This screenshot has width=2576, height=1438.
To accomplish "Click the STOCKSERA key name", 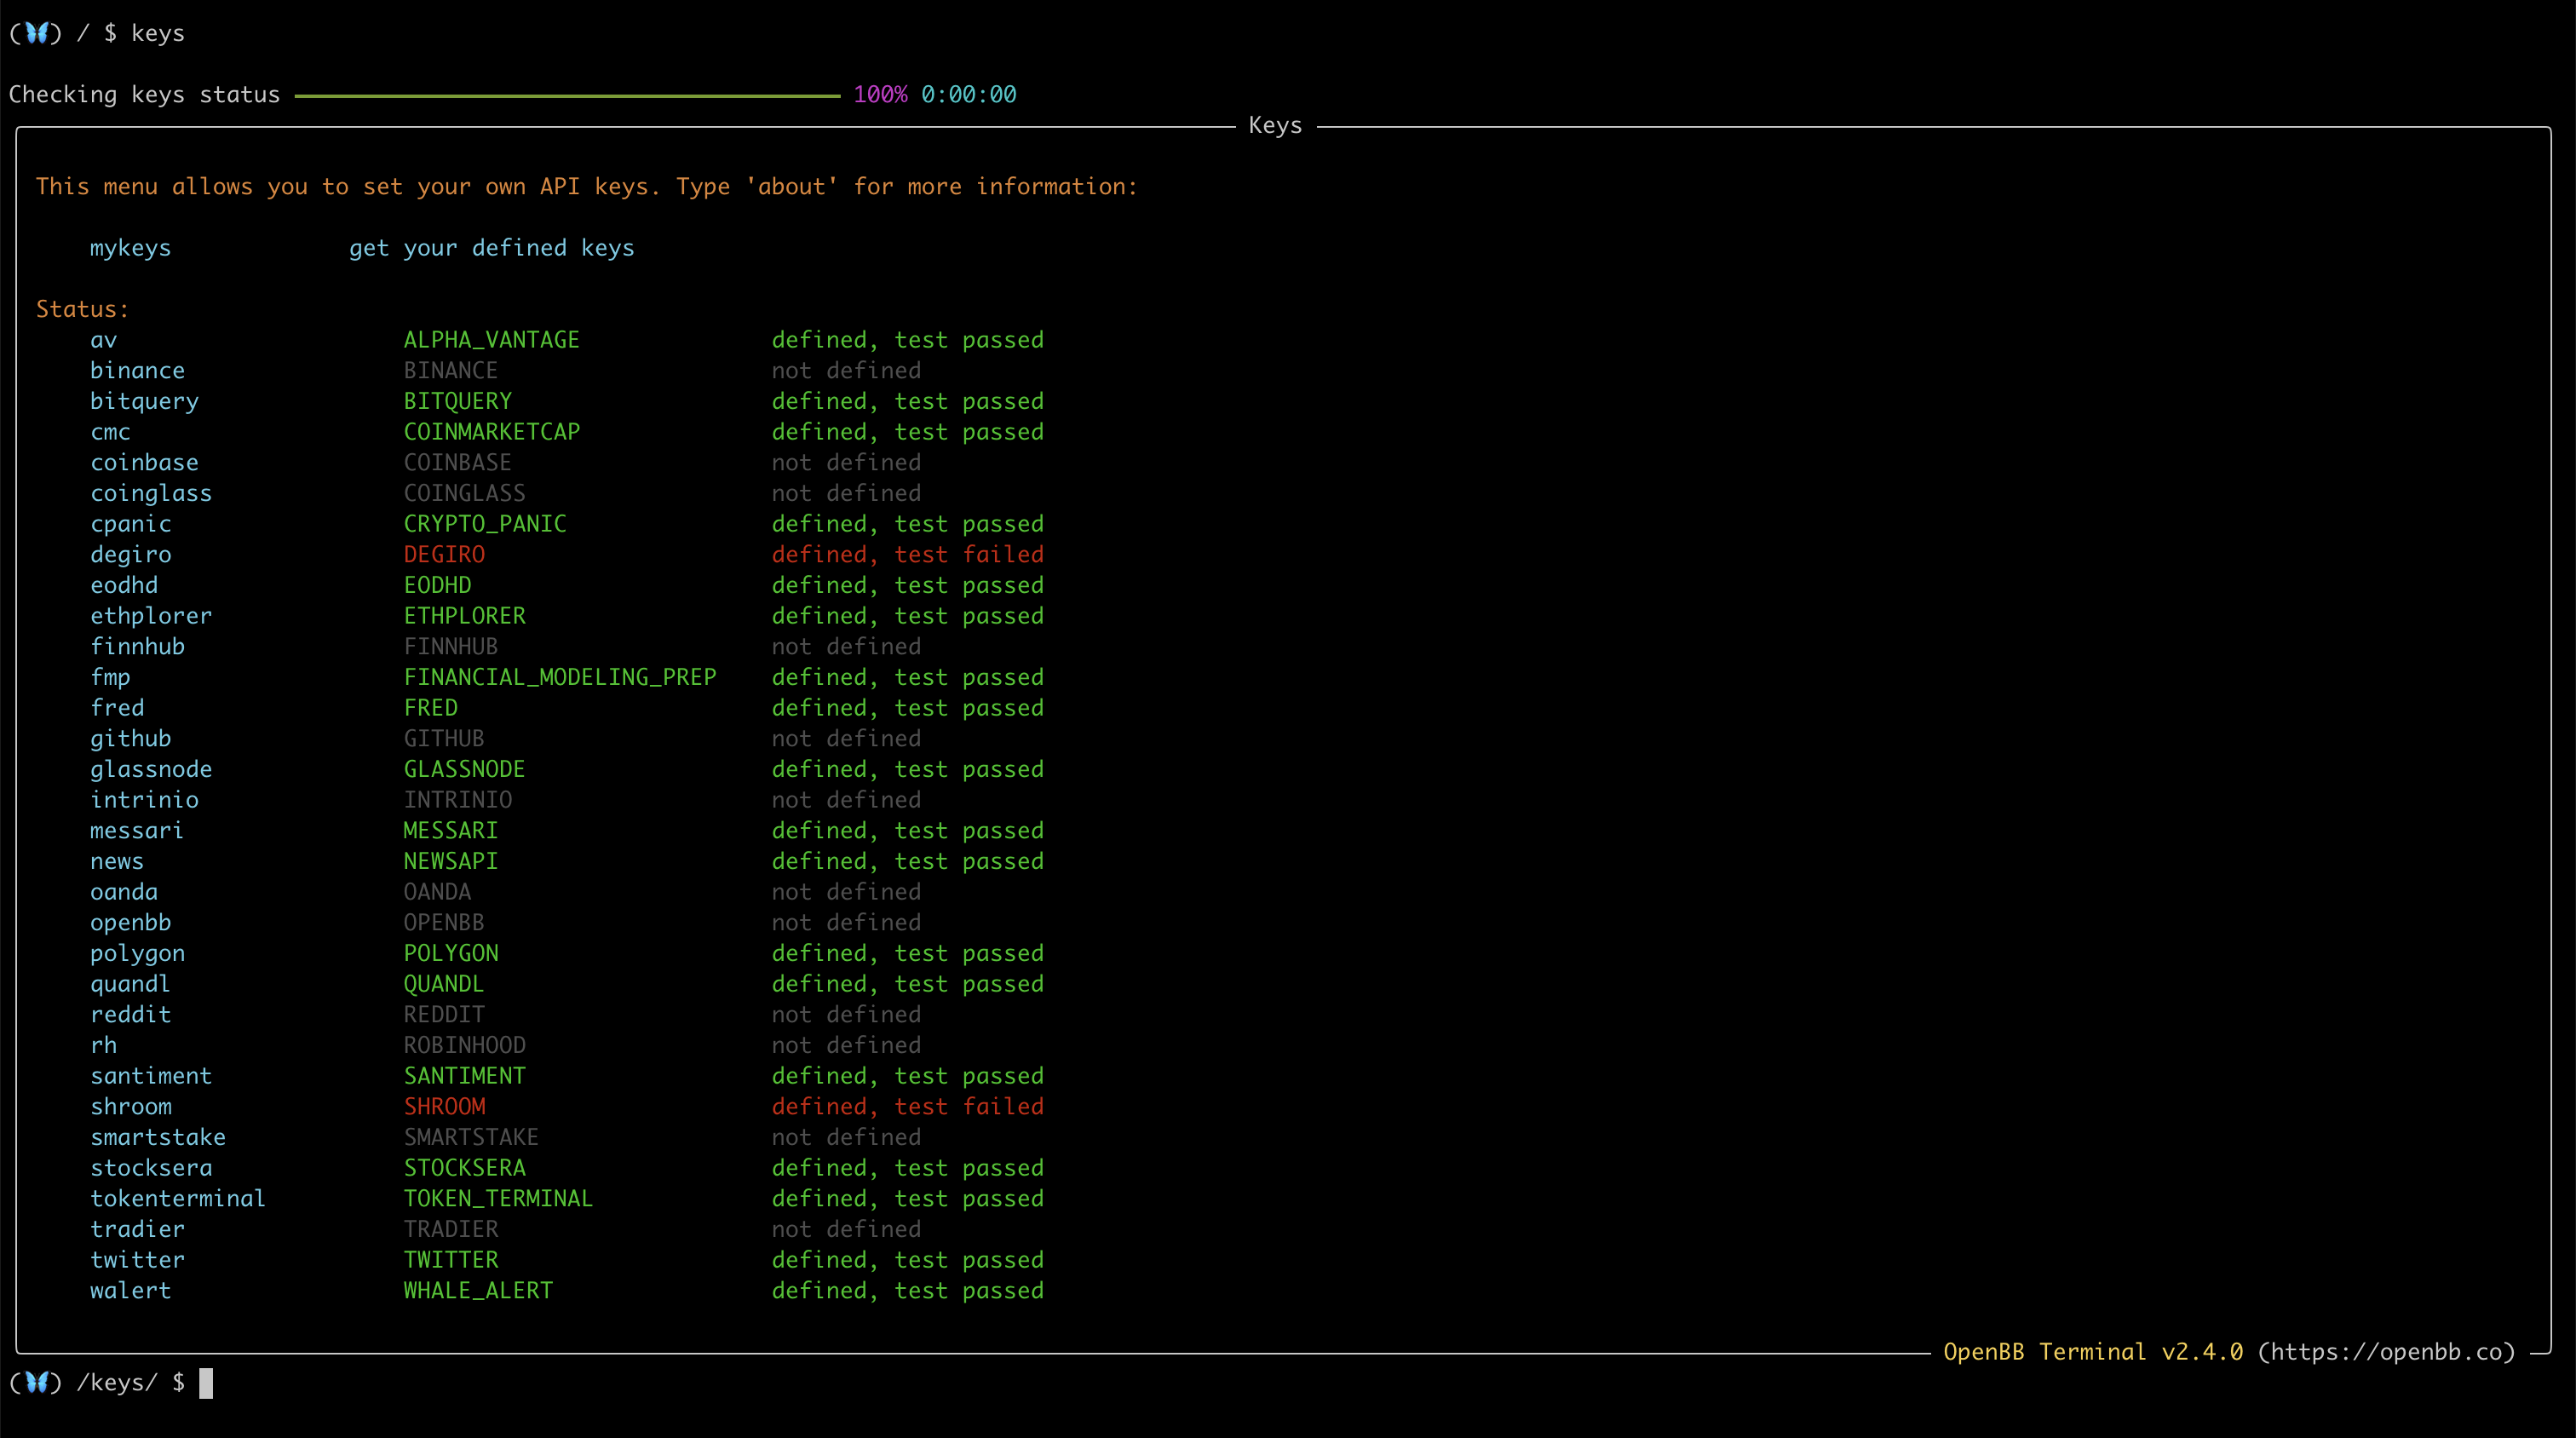I will [464, 1168].
